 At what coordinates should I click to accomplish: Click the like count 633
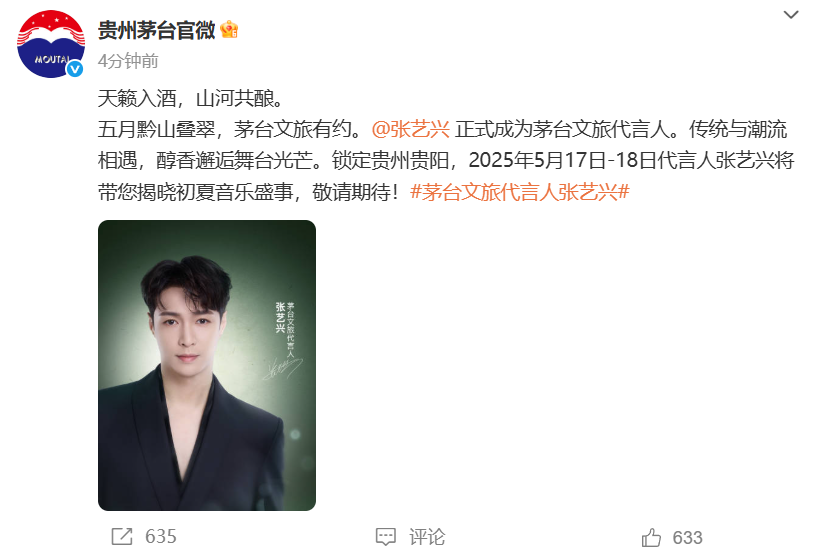tap(687, 538)
